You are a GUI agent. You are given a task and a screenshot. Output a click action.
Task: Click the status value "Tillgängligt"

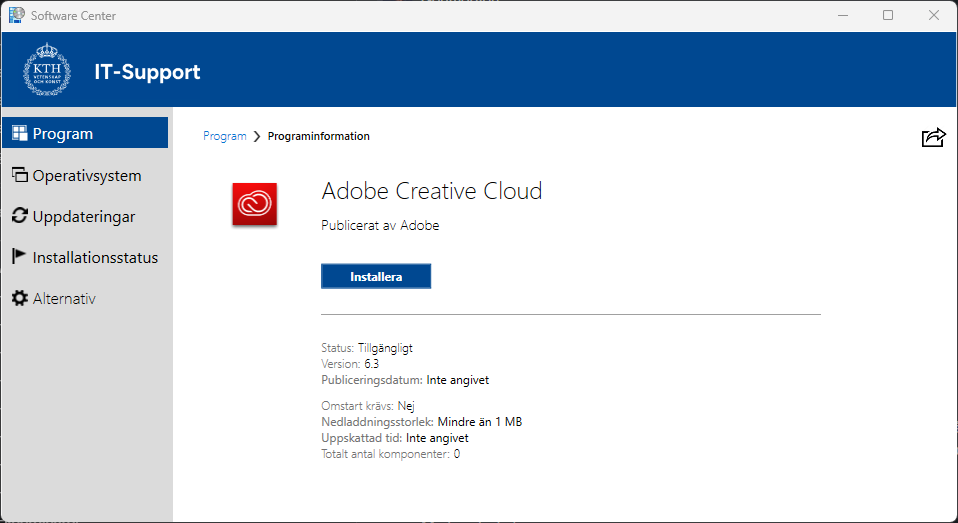[x=385, y=348]
